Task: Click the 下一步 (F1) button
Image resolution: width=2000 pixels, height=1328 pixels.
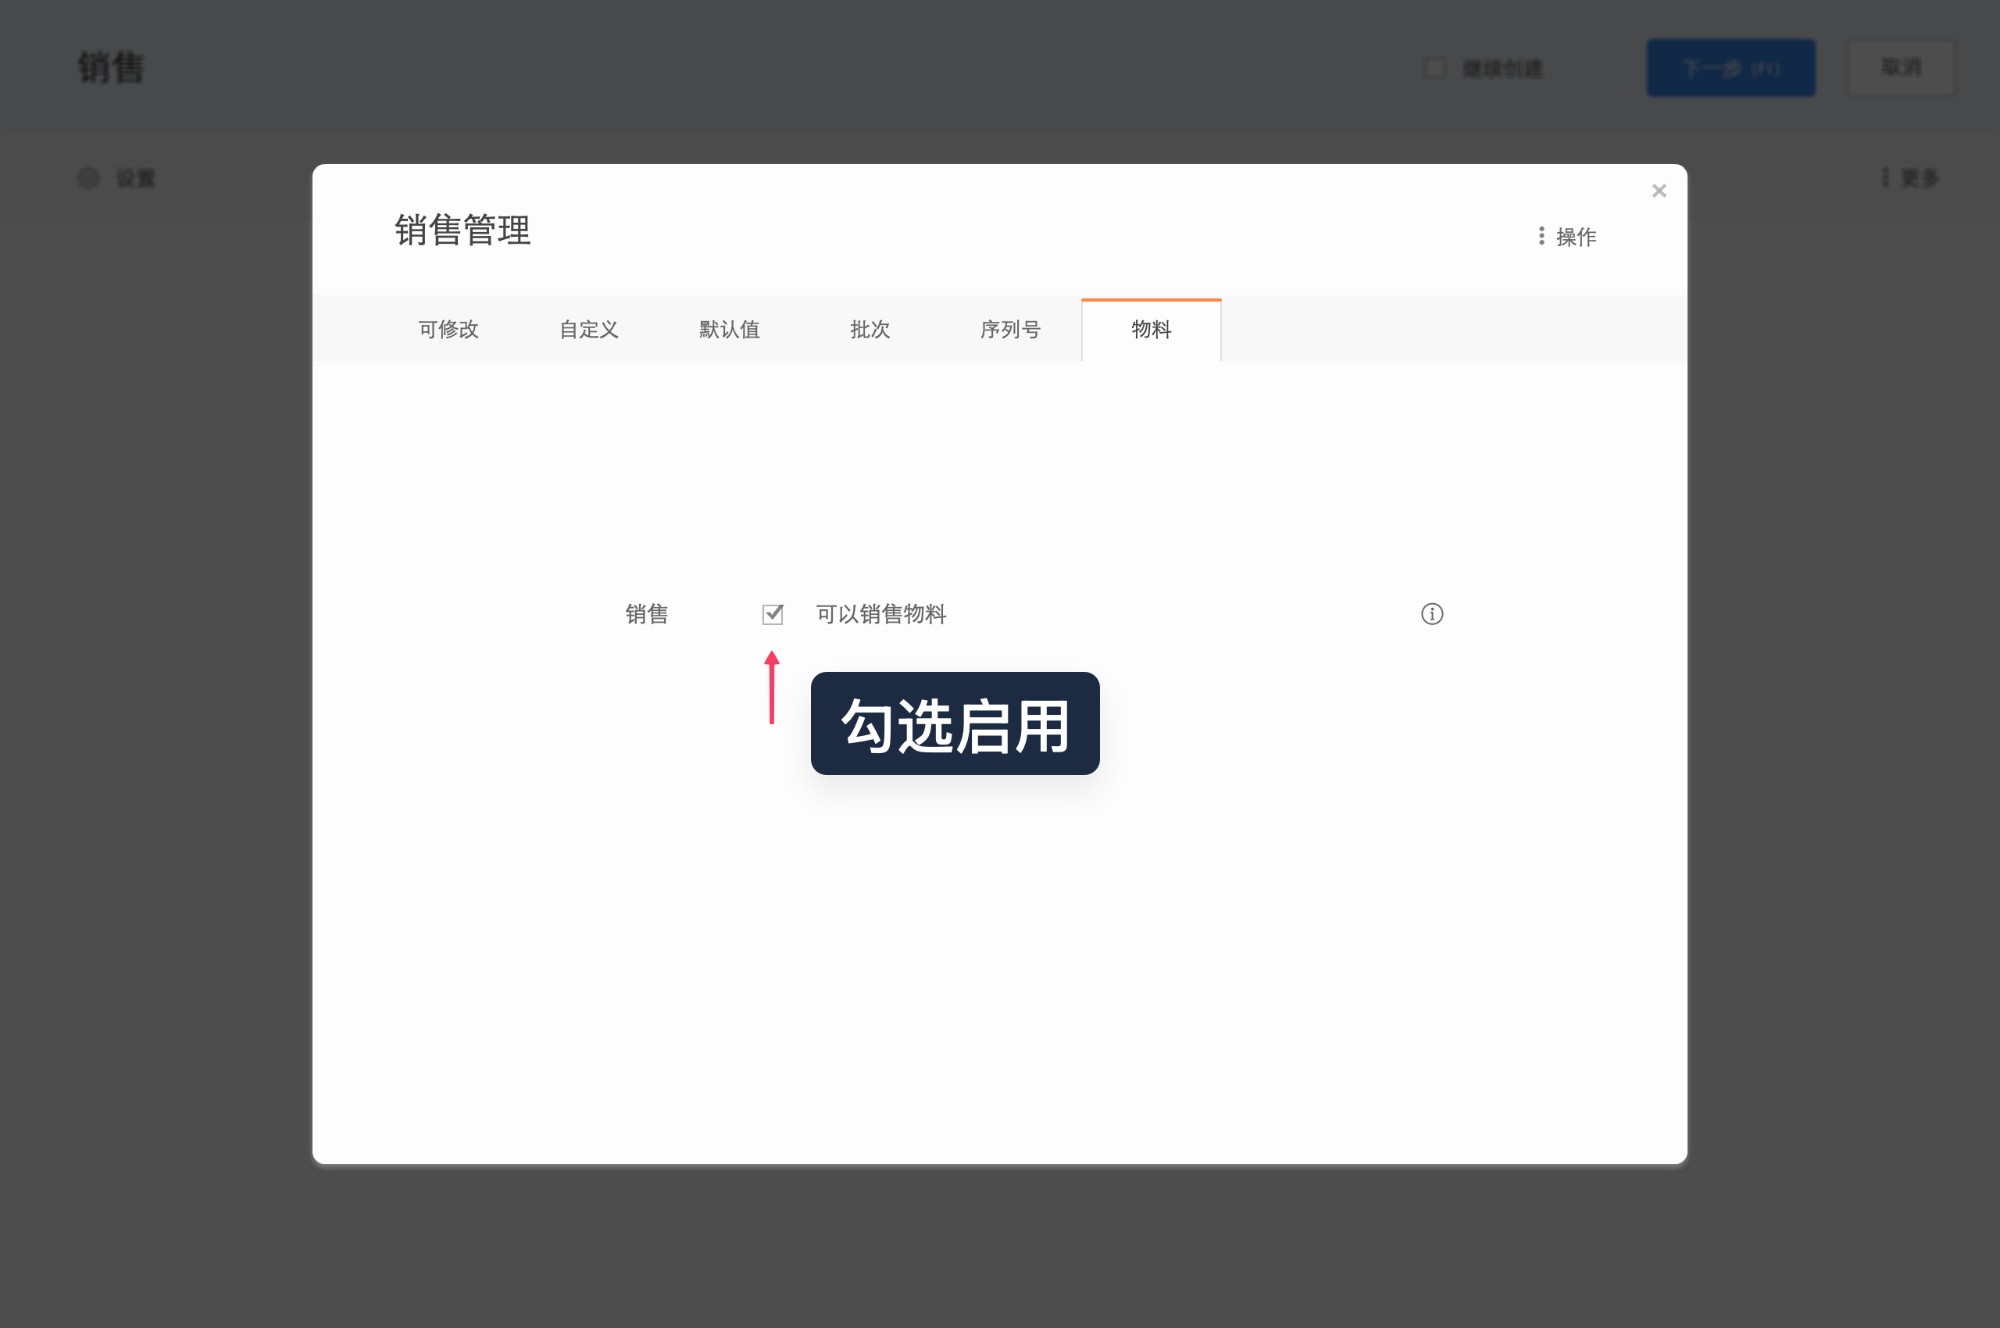Action: tap(1730, 68)
